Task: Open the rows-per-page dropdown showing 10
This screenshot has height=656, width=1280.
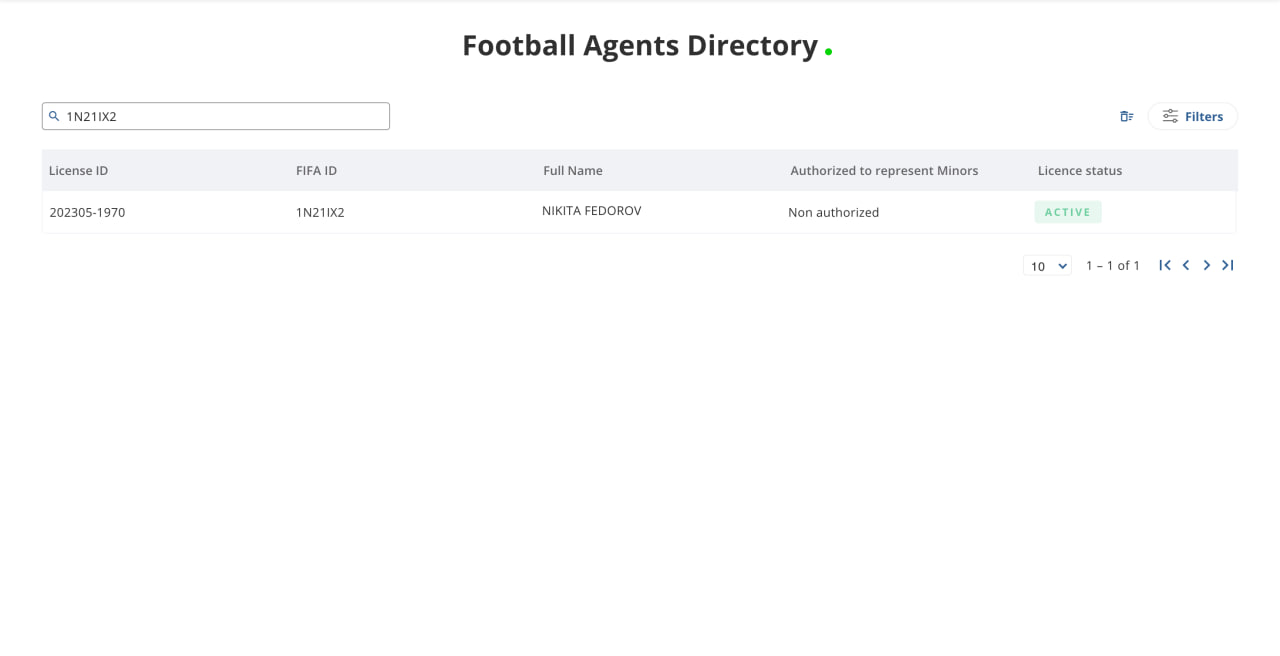Action: [x=1047, y=266]
